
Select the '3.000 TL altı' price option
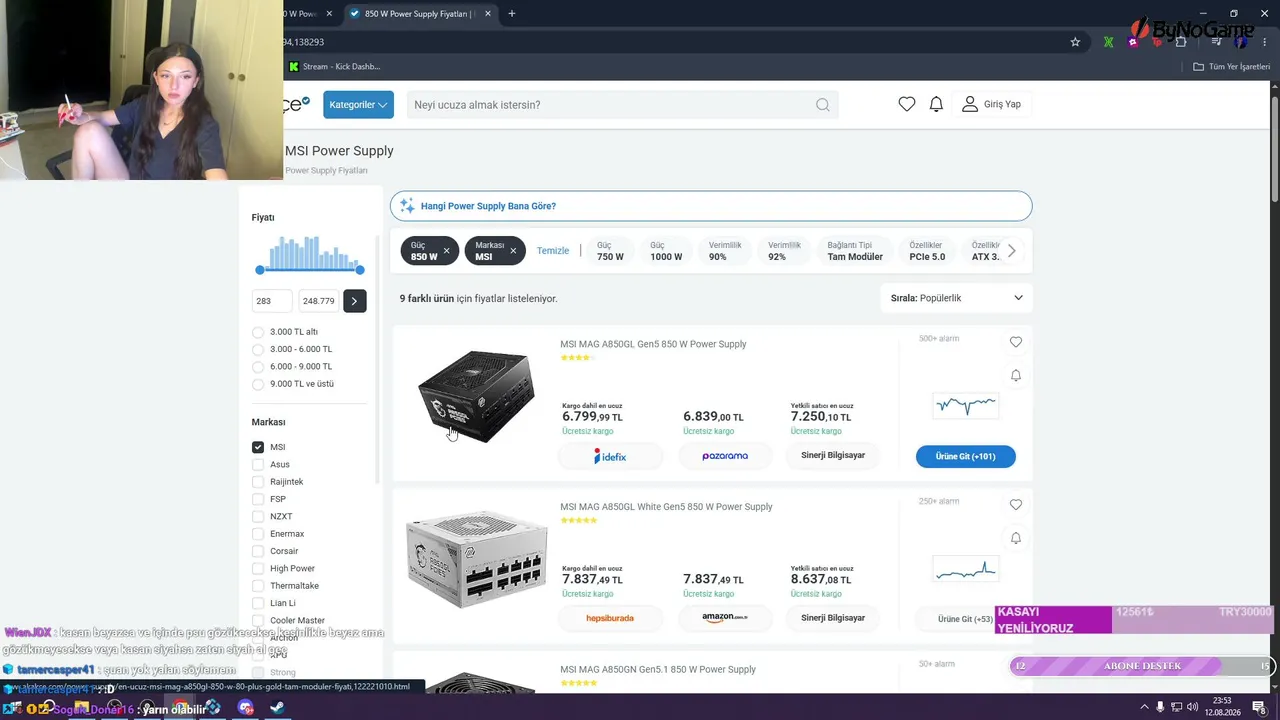click(258, 332)
